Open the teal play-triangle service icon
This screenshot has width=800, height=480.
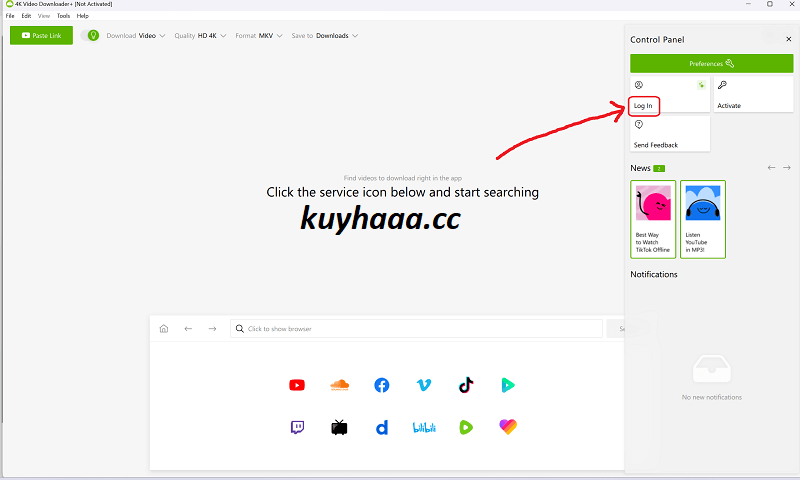pos(508,385)
